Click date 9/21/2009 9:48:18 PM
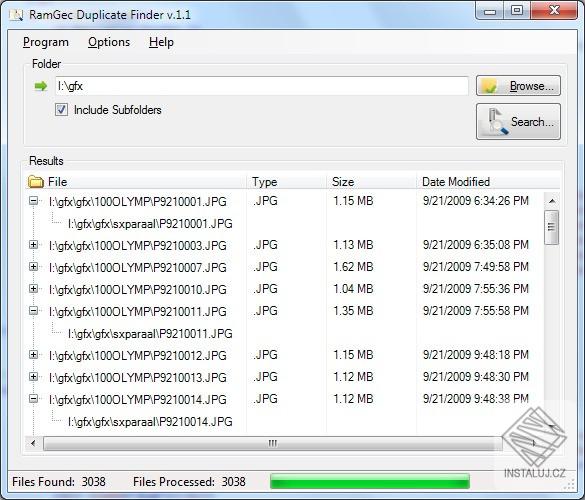Screen dimensions: 585x500 pyautogui.click(x=476, y=354)
